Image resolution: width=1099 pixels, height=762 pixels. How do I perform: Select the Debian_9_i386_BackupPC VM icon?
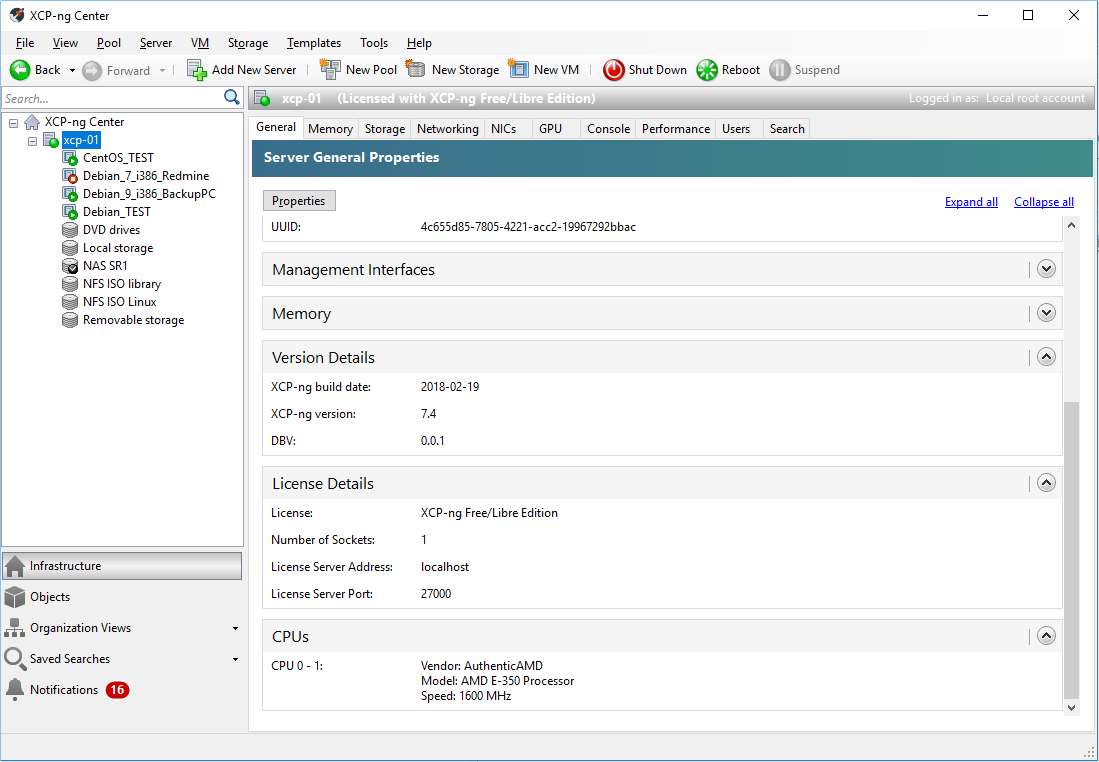(x=69, y=193)
